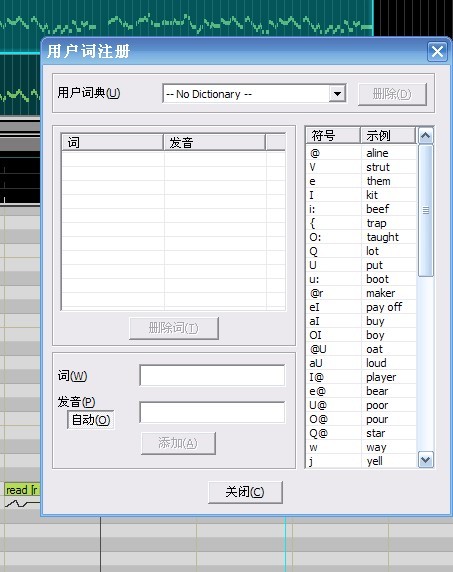Close the 用户词注册 dialog with the X

(x=437, y=52)
